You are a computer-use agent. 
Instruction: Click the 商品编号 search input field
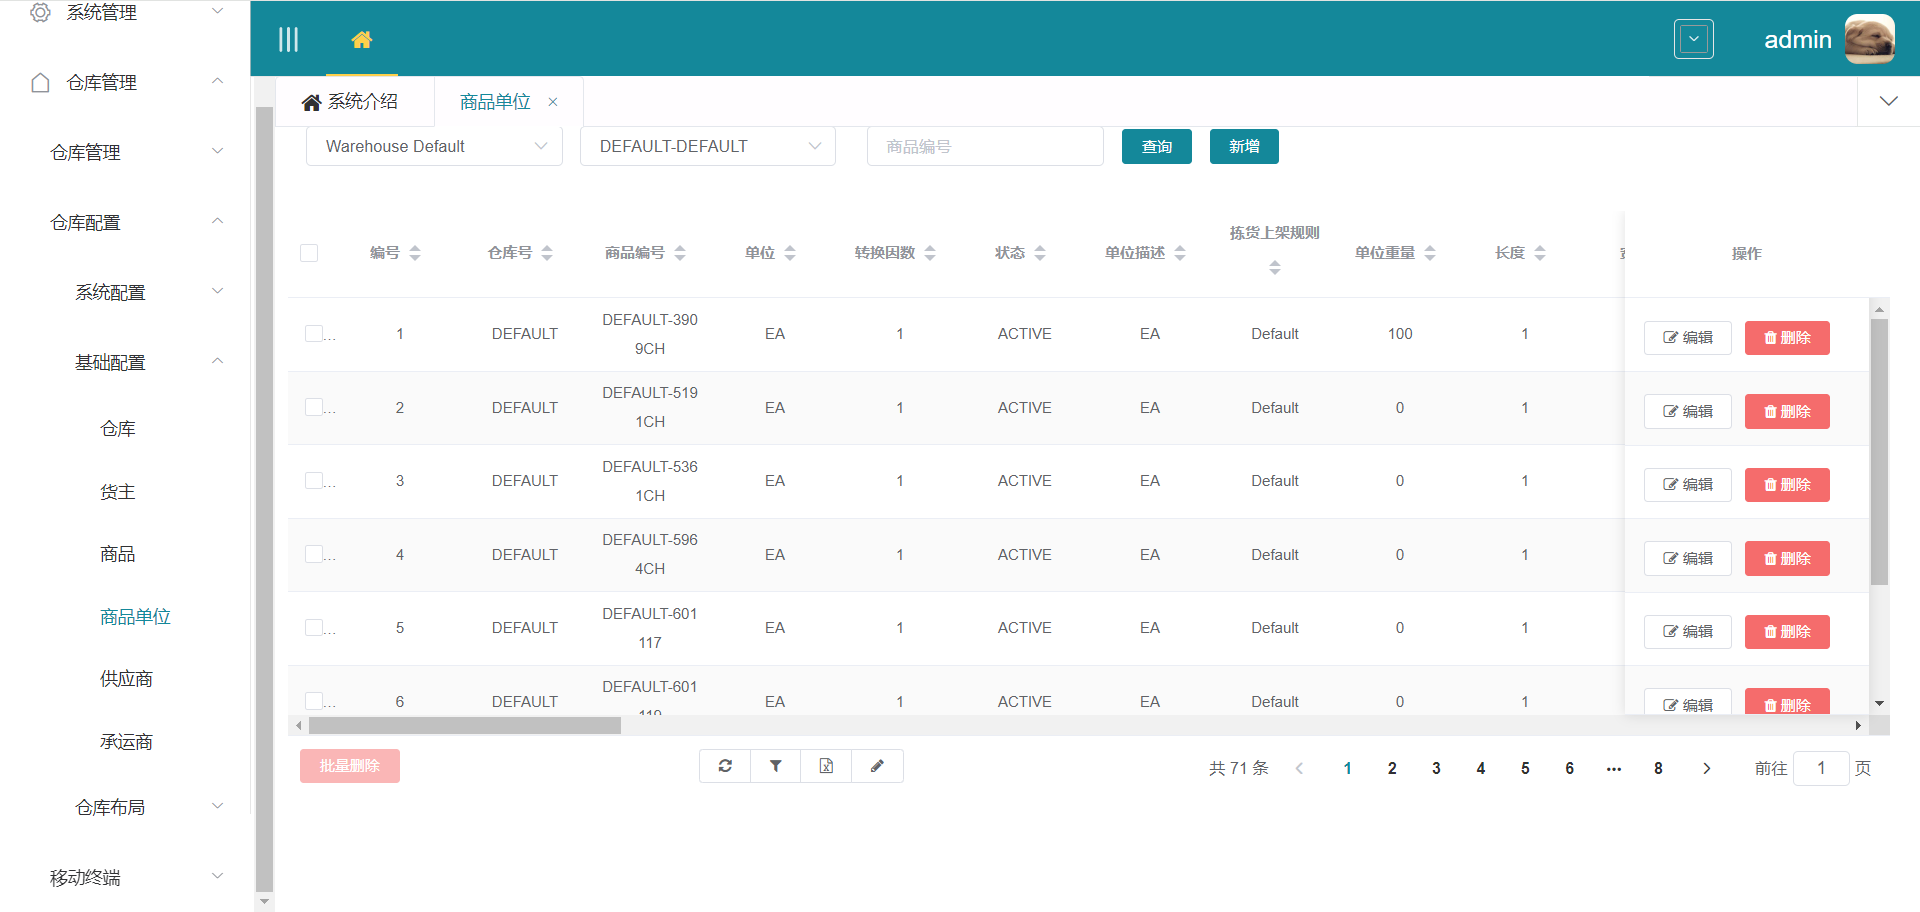tap(985, 147)
